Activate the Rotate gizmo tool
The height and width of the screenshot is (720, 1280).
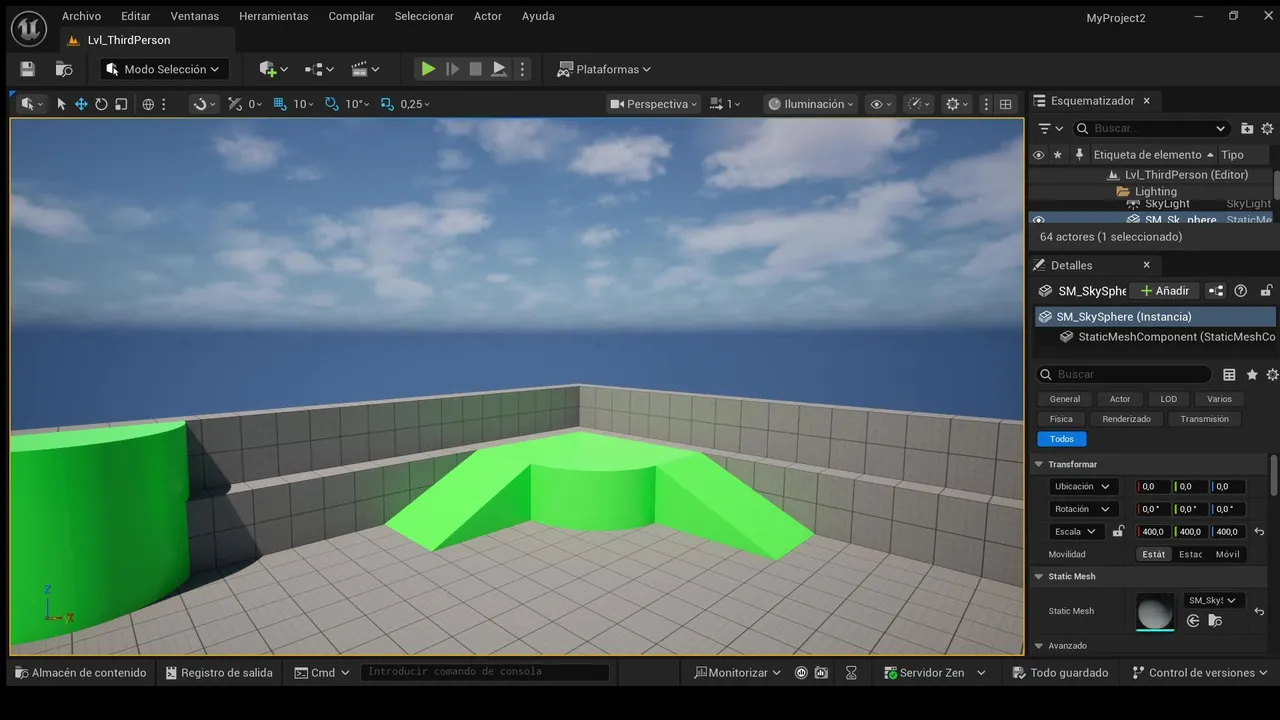click(x=101, y=104)
